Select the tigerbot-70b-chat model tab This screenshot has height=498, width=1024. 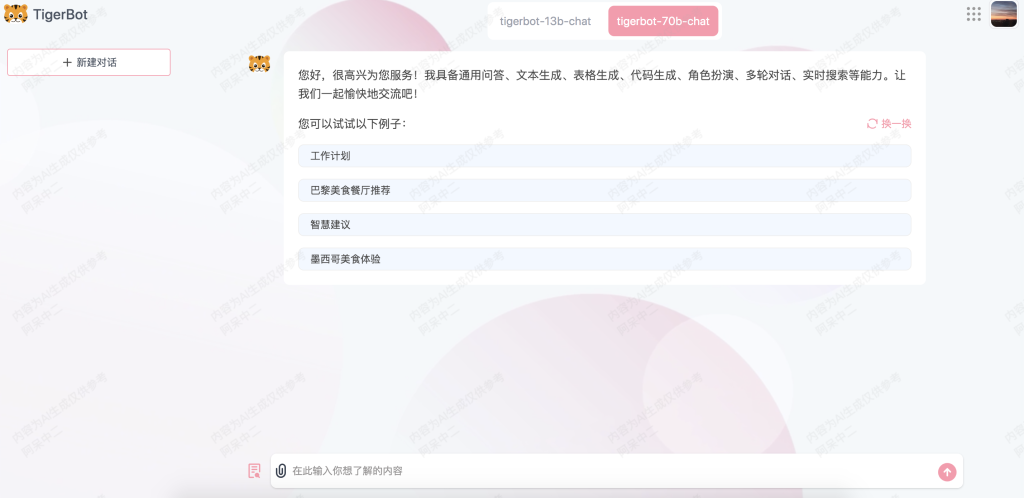[x=663, y=21]
